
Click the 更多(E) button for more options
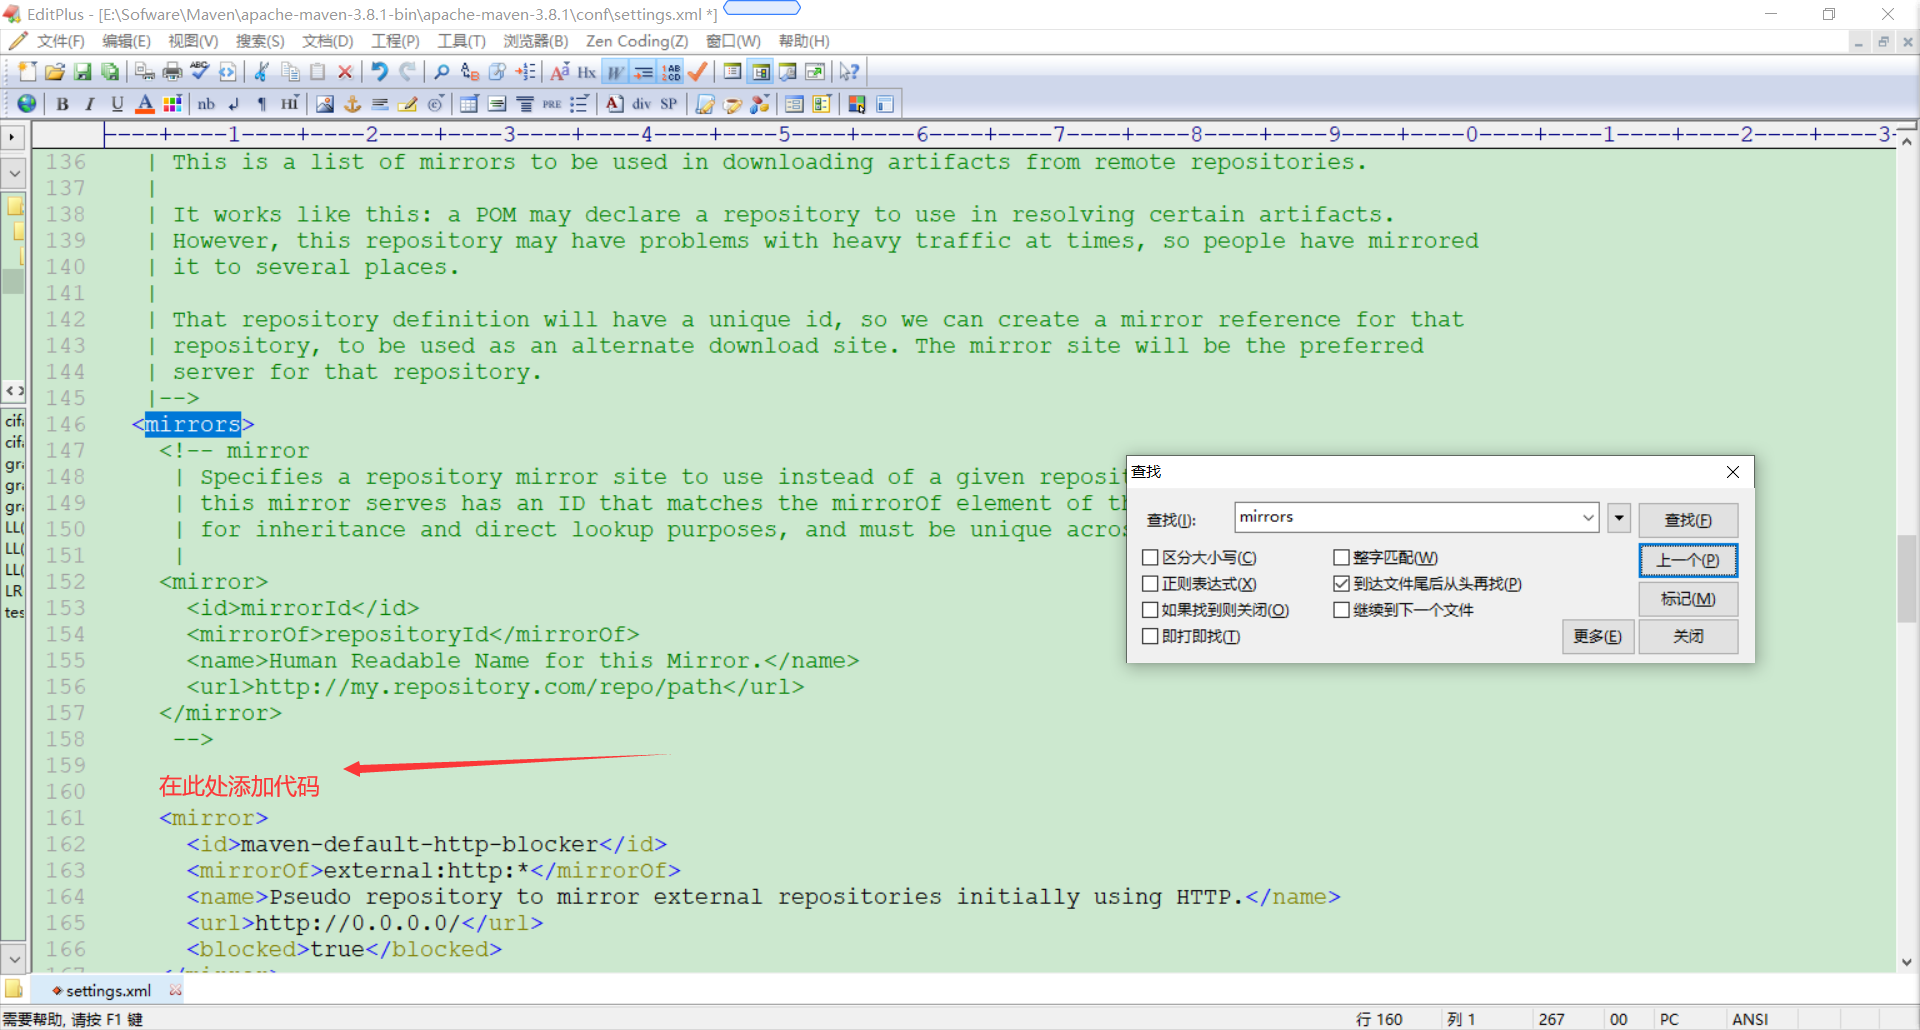(x=1597, y=636)
